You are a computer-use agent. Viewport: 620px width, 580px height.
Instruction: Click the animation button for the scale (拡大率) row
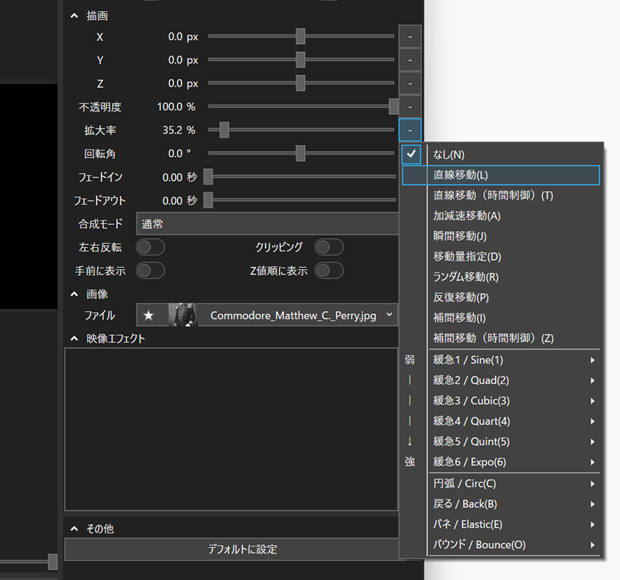[410, 130]
